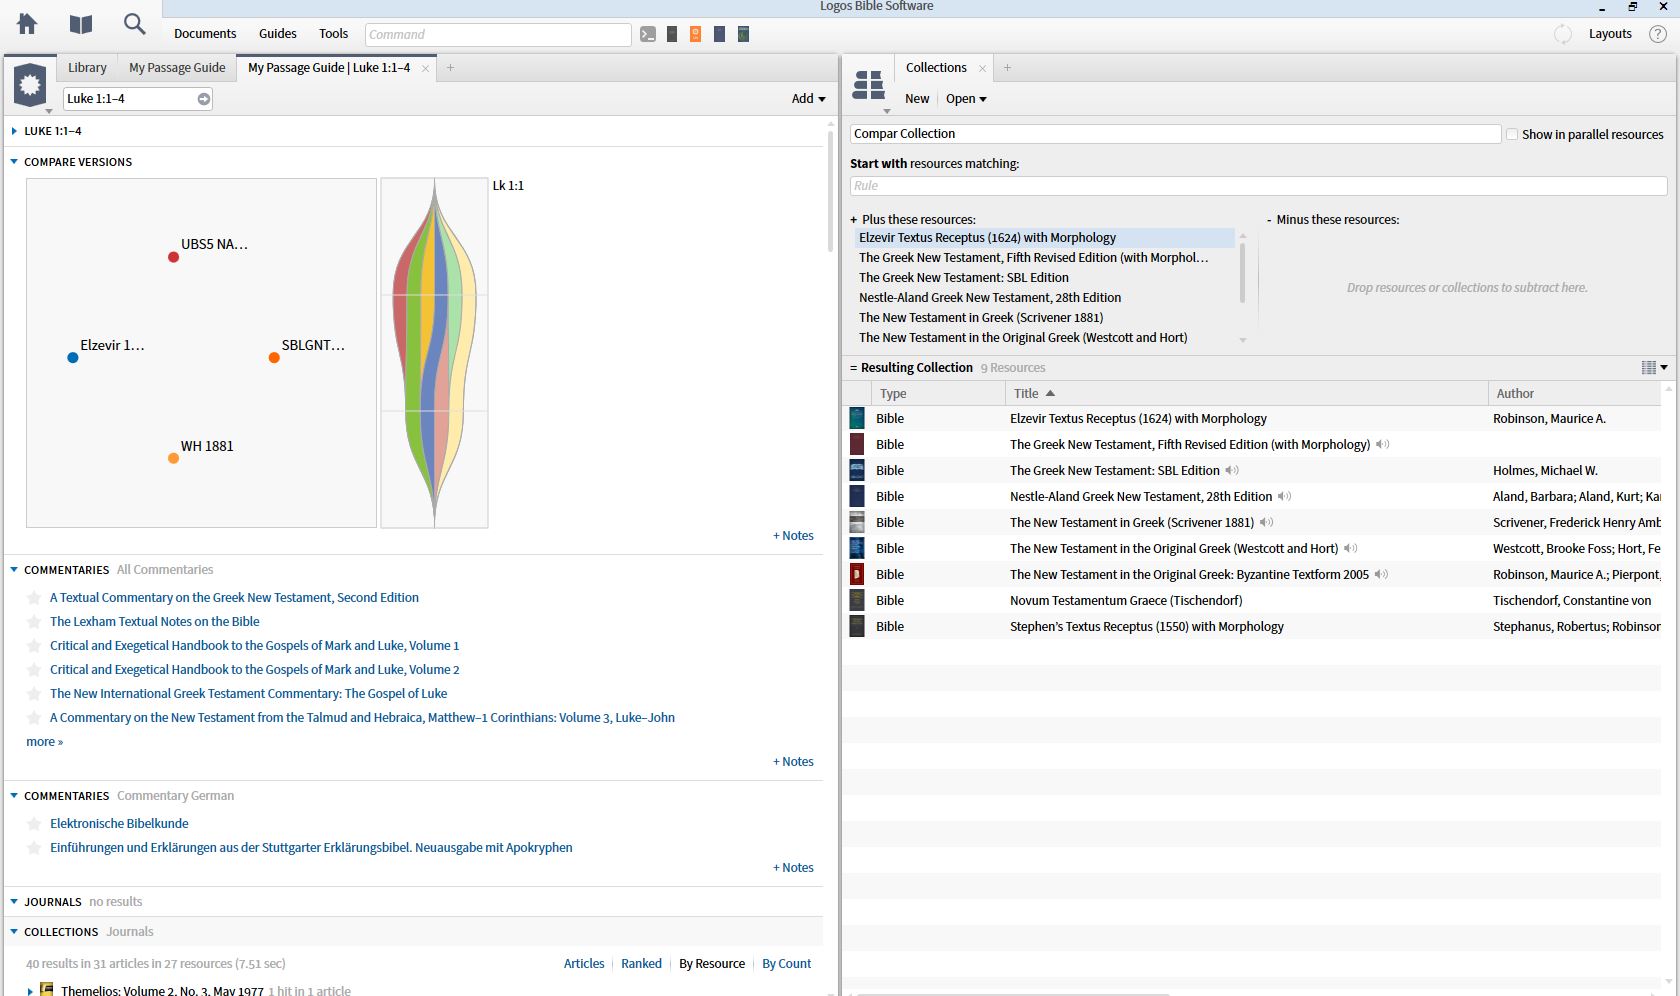
Task: Expand the LUKE 1:1–4 section
Action: pos(14,131)
